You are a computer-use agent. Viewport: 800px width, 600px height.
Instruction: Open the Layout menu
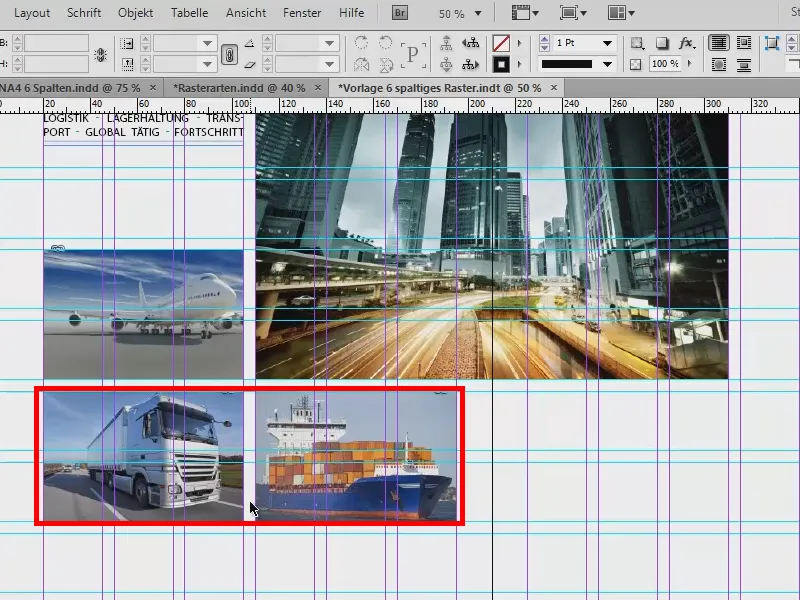(32, 13)
